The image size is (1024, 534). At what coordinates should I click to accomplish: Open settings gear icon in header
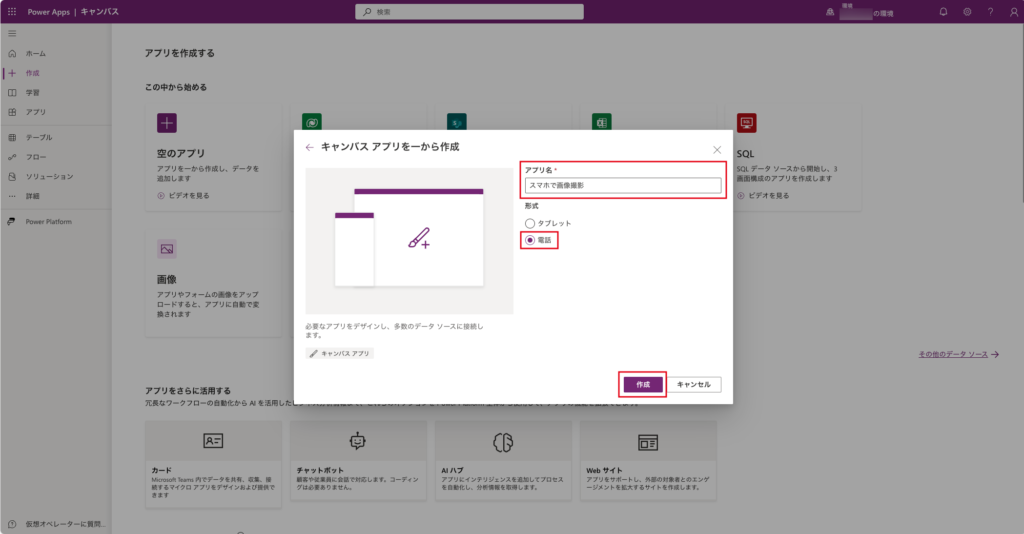pyautogui.click(x=967, y=12)
